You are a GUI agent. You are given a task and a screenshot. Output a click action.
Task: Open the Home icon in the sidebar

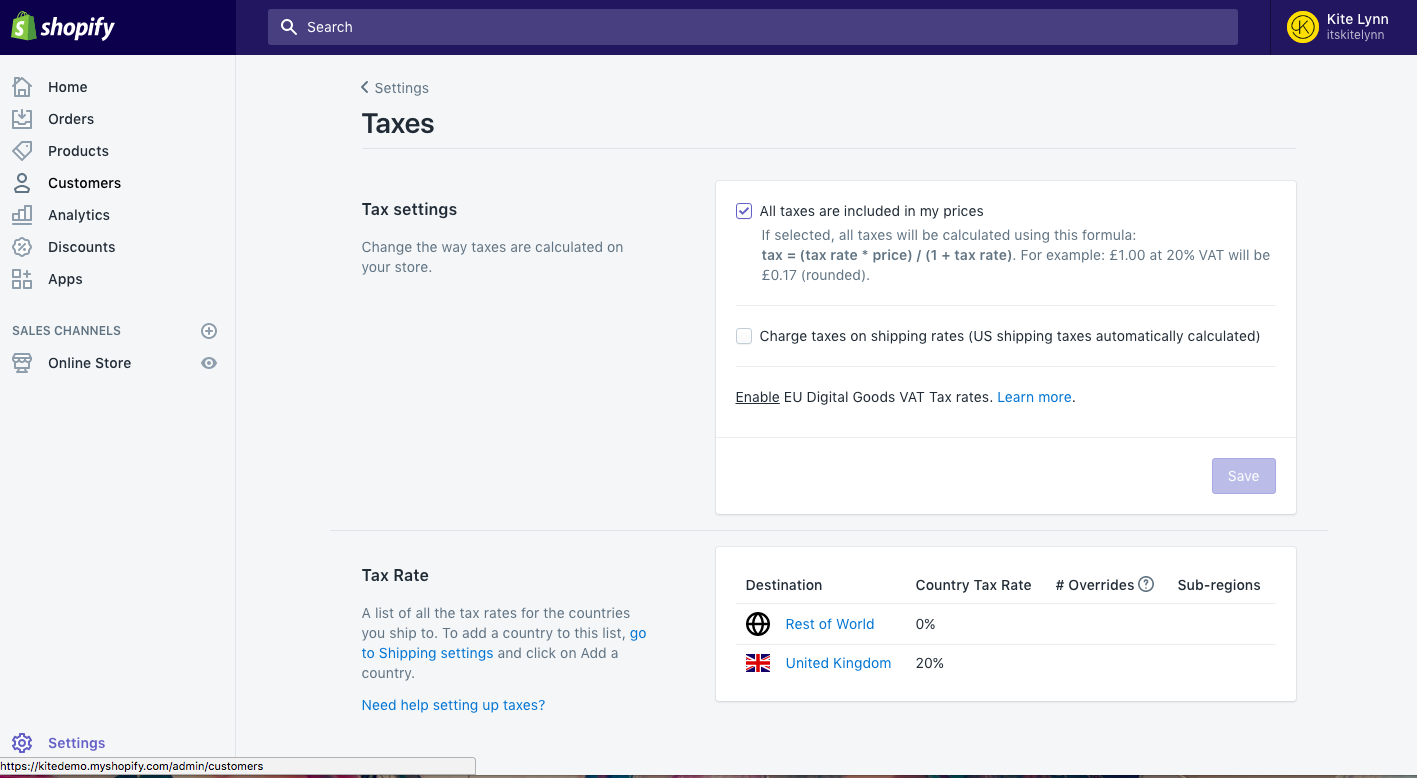(x=22, y=87)
